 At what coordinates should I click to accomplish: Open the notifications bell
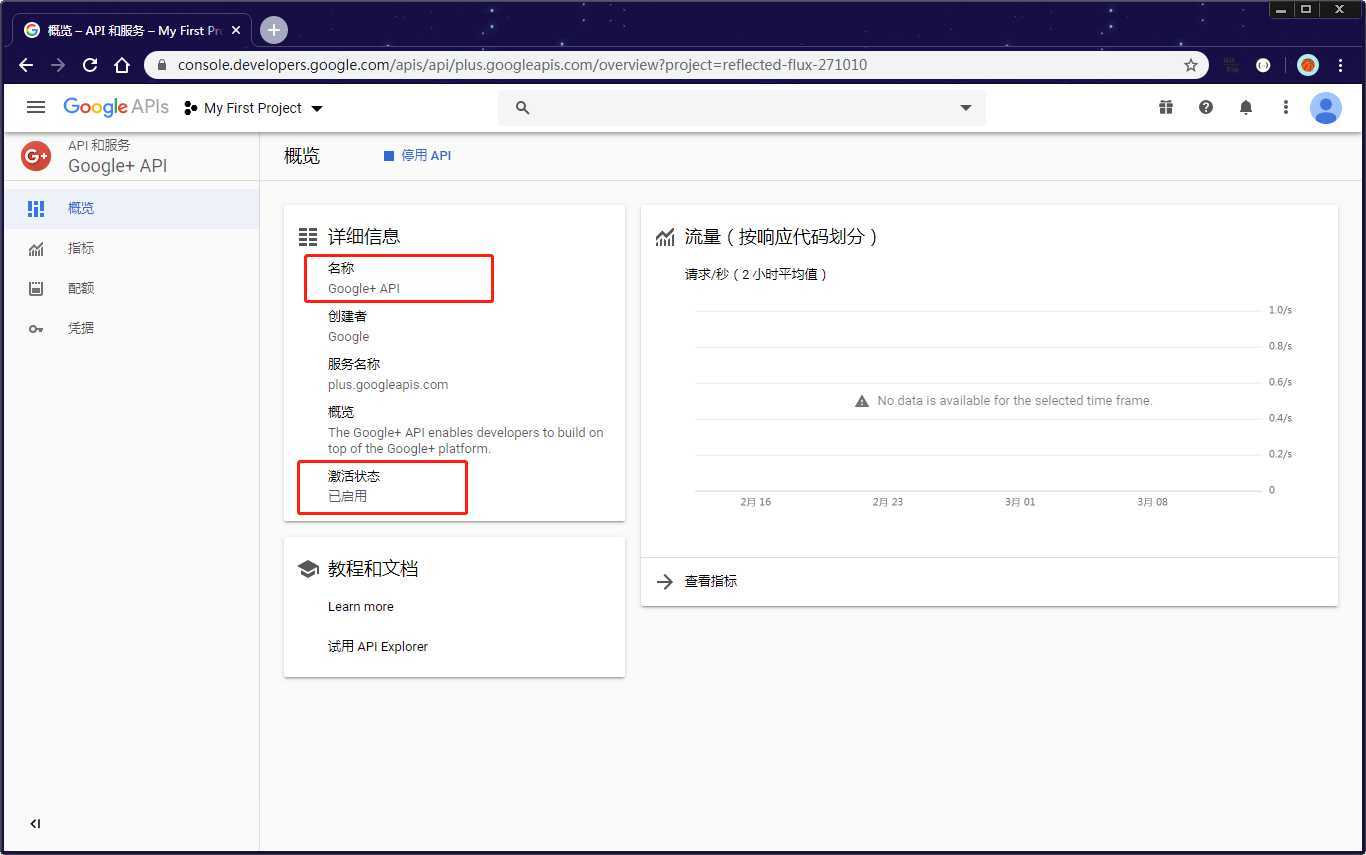[1246, 107]
